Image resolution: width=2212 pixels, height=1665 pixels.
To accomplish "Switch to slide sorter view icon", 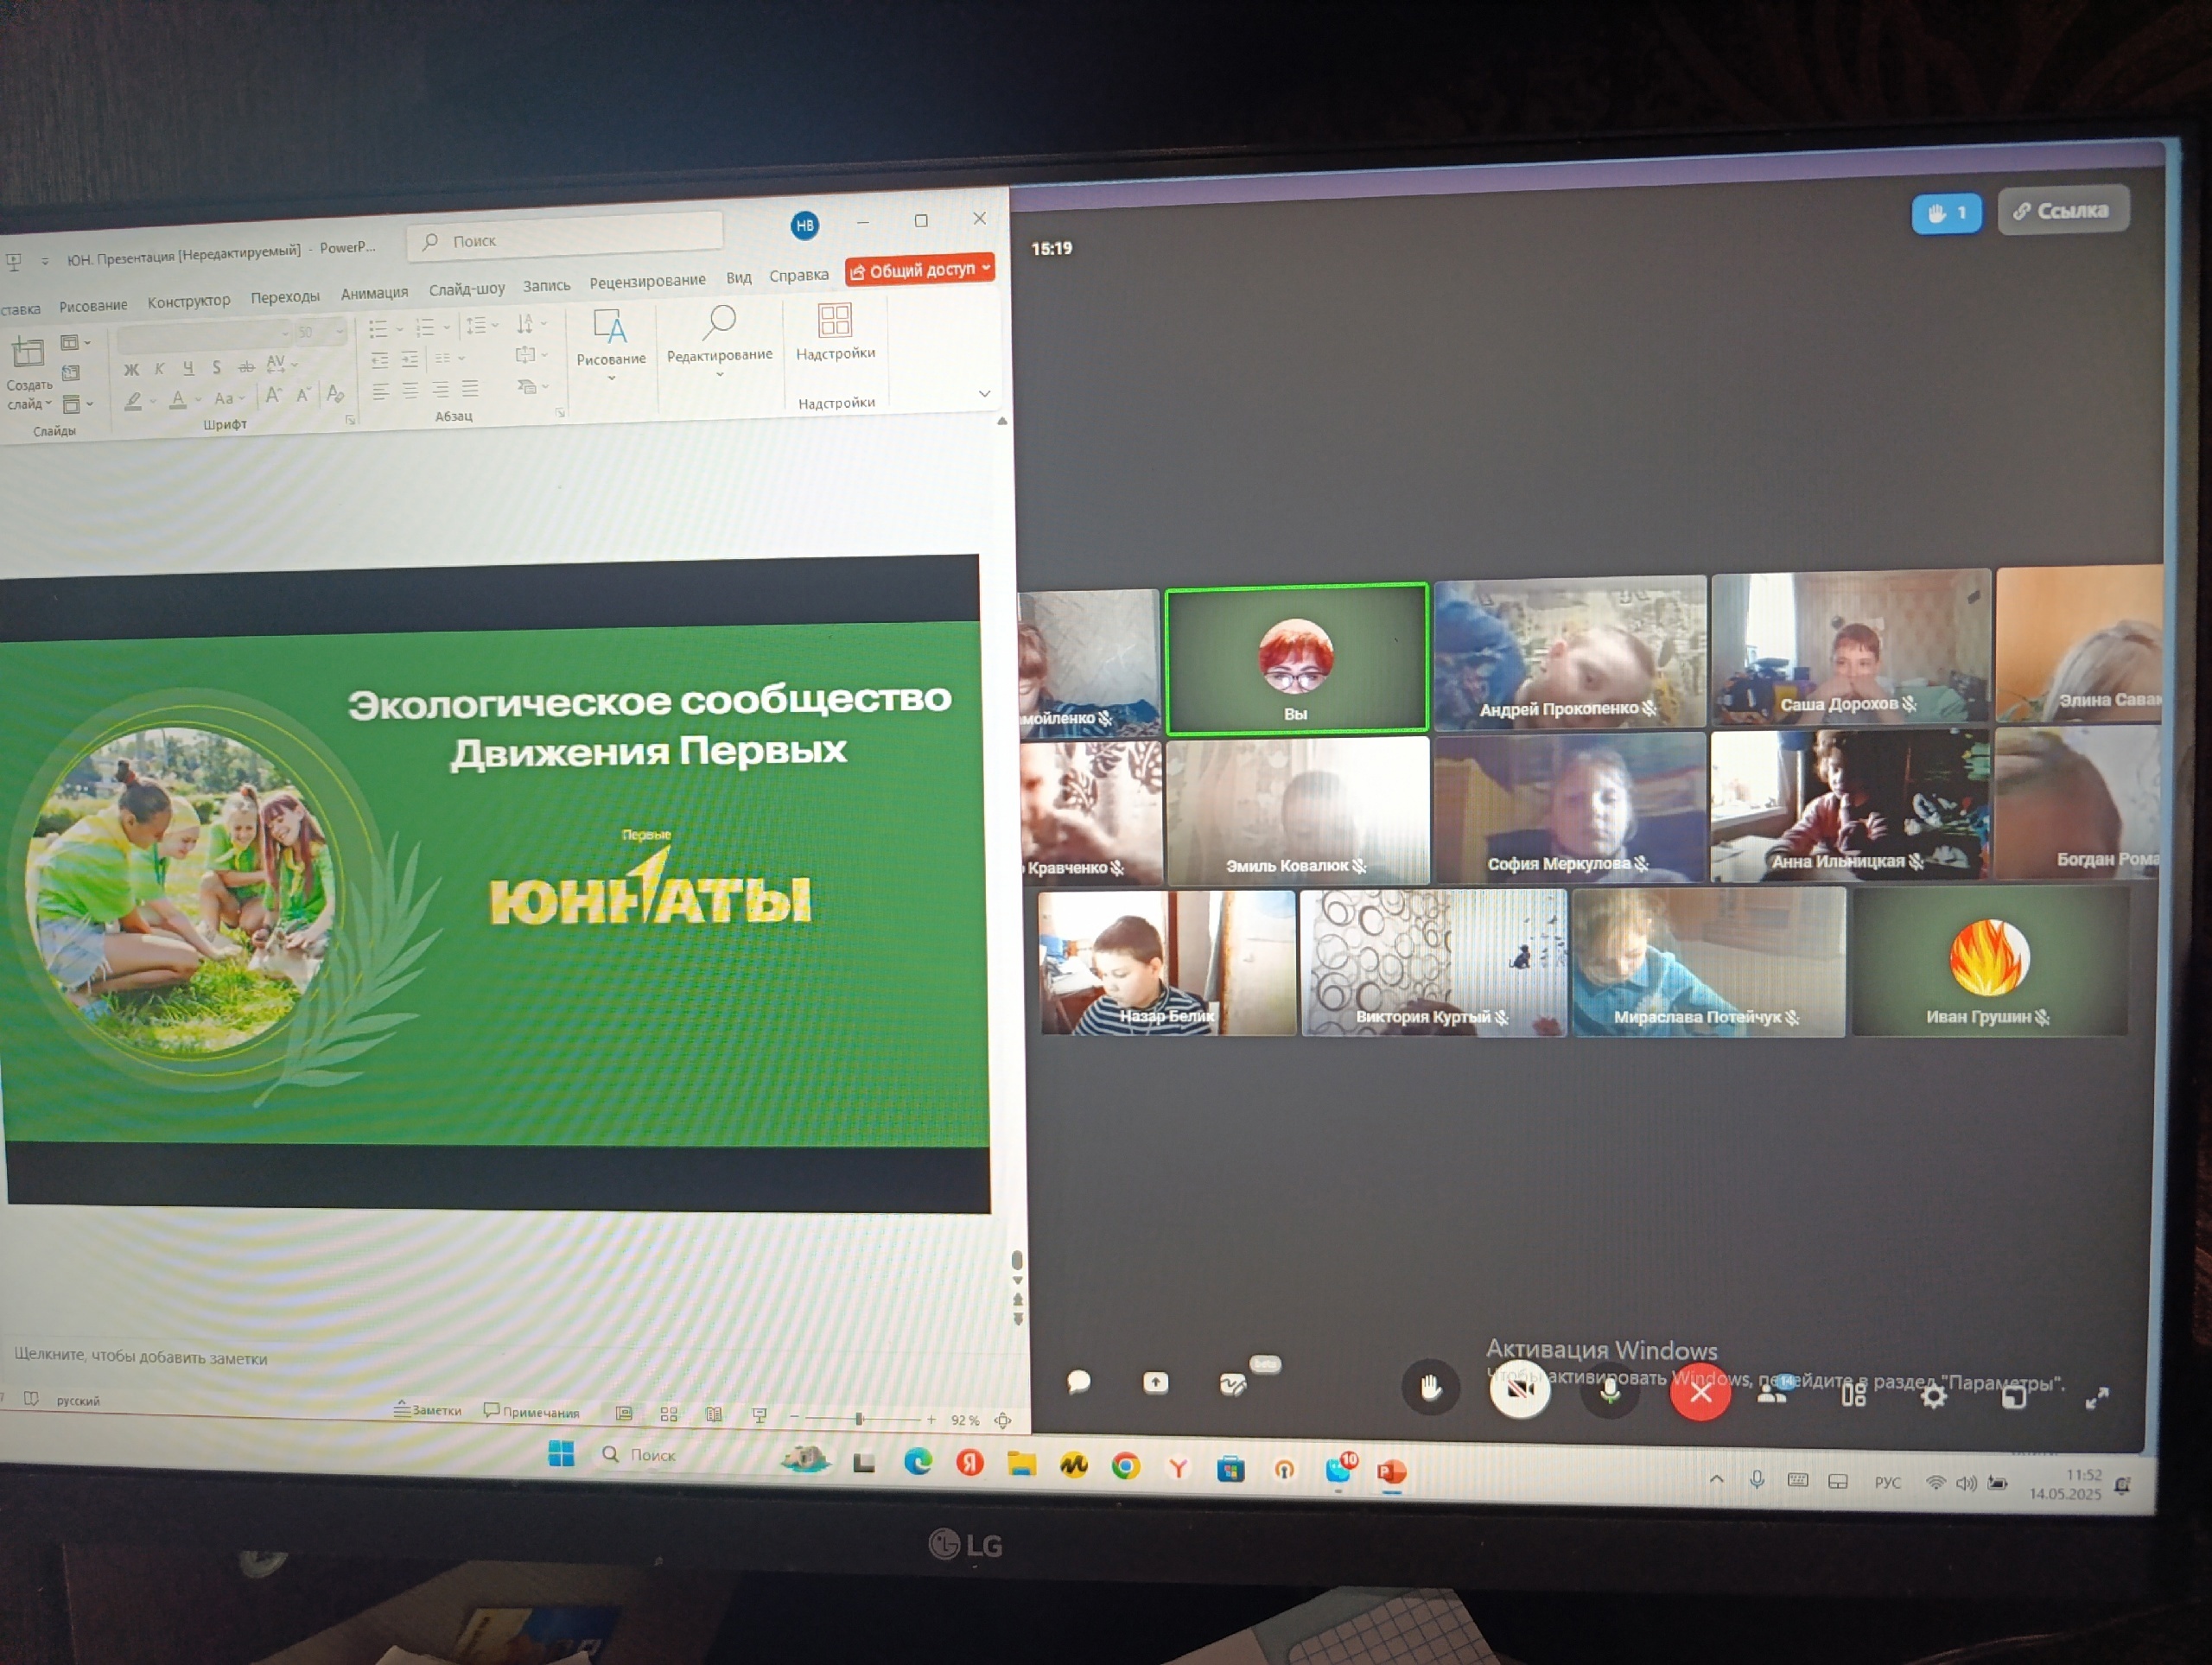I will click(x=669, y=1414).
